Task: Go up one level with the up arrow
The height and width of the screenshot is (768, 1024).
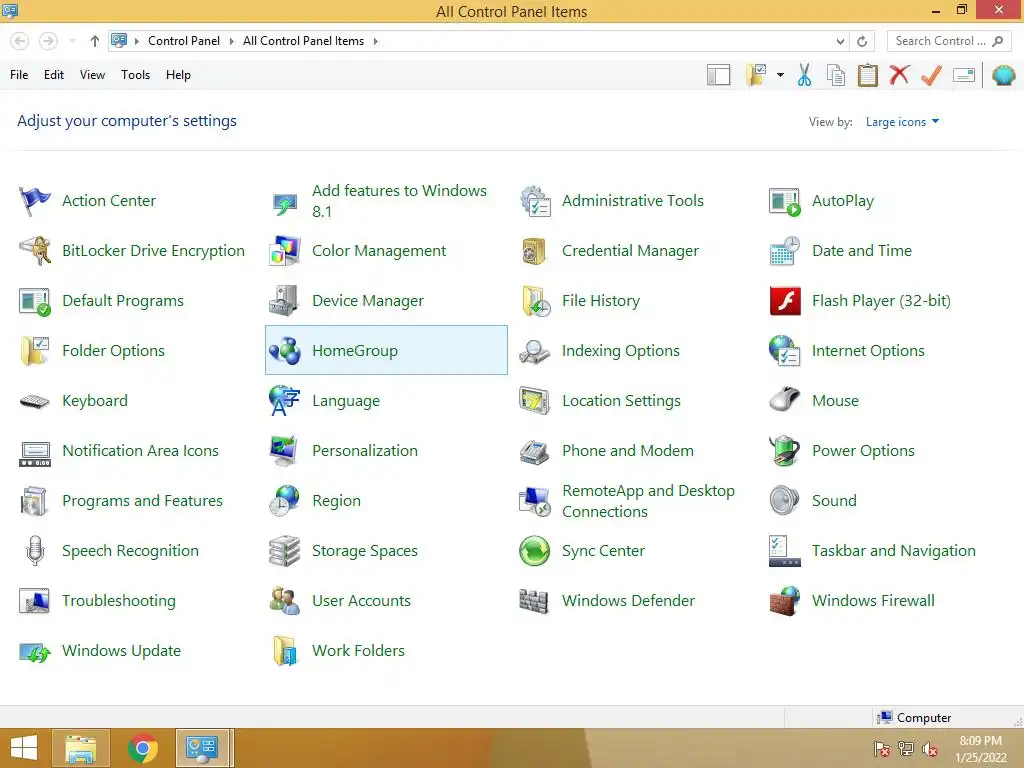Action: coord(95,41)
